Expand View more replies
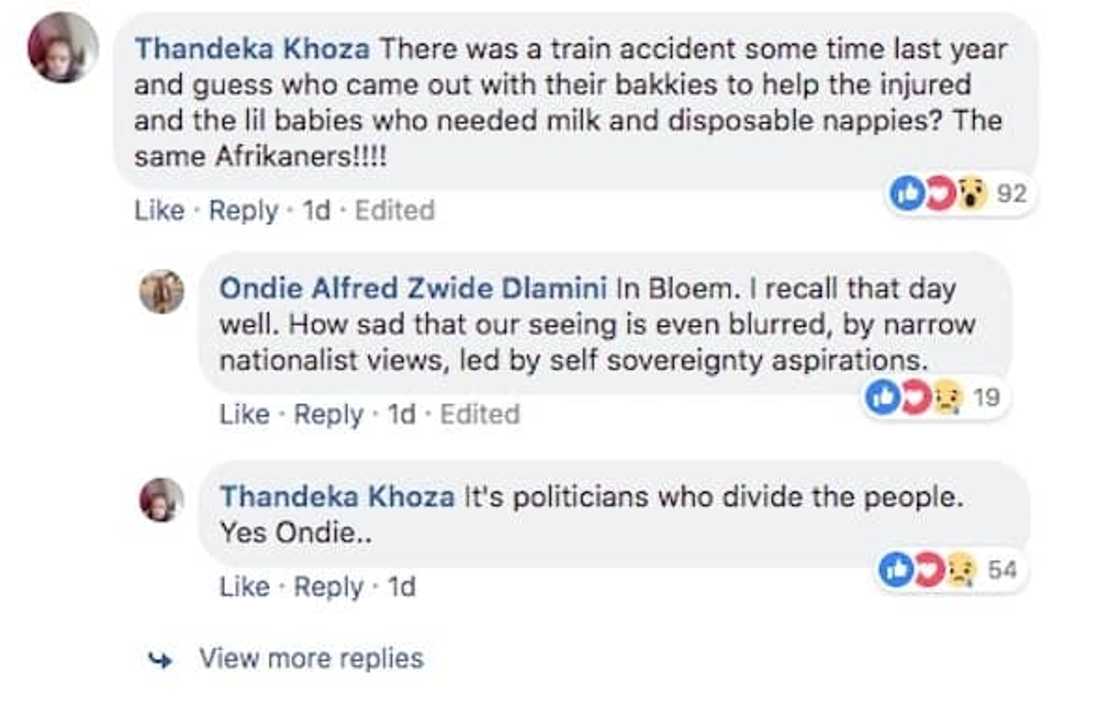Viewport: 1120px width, 706px height. 310,658
